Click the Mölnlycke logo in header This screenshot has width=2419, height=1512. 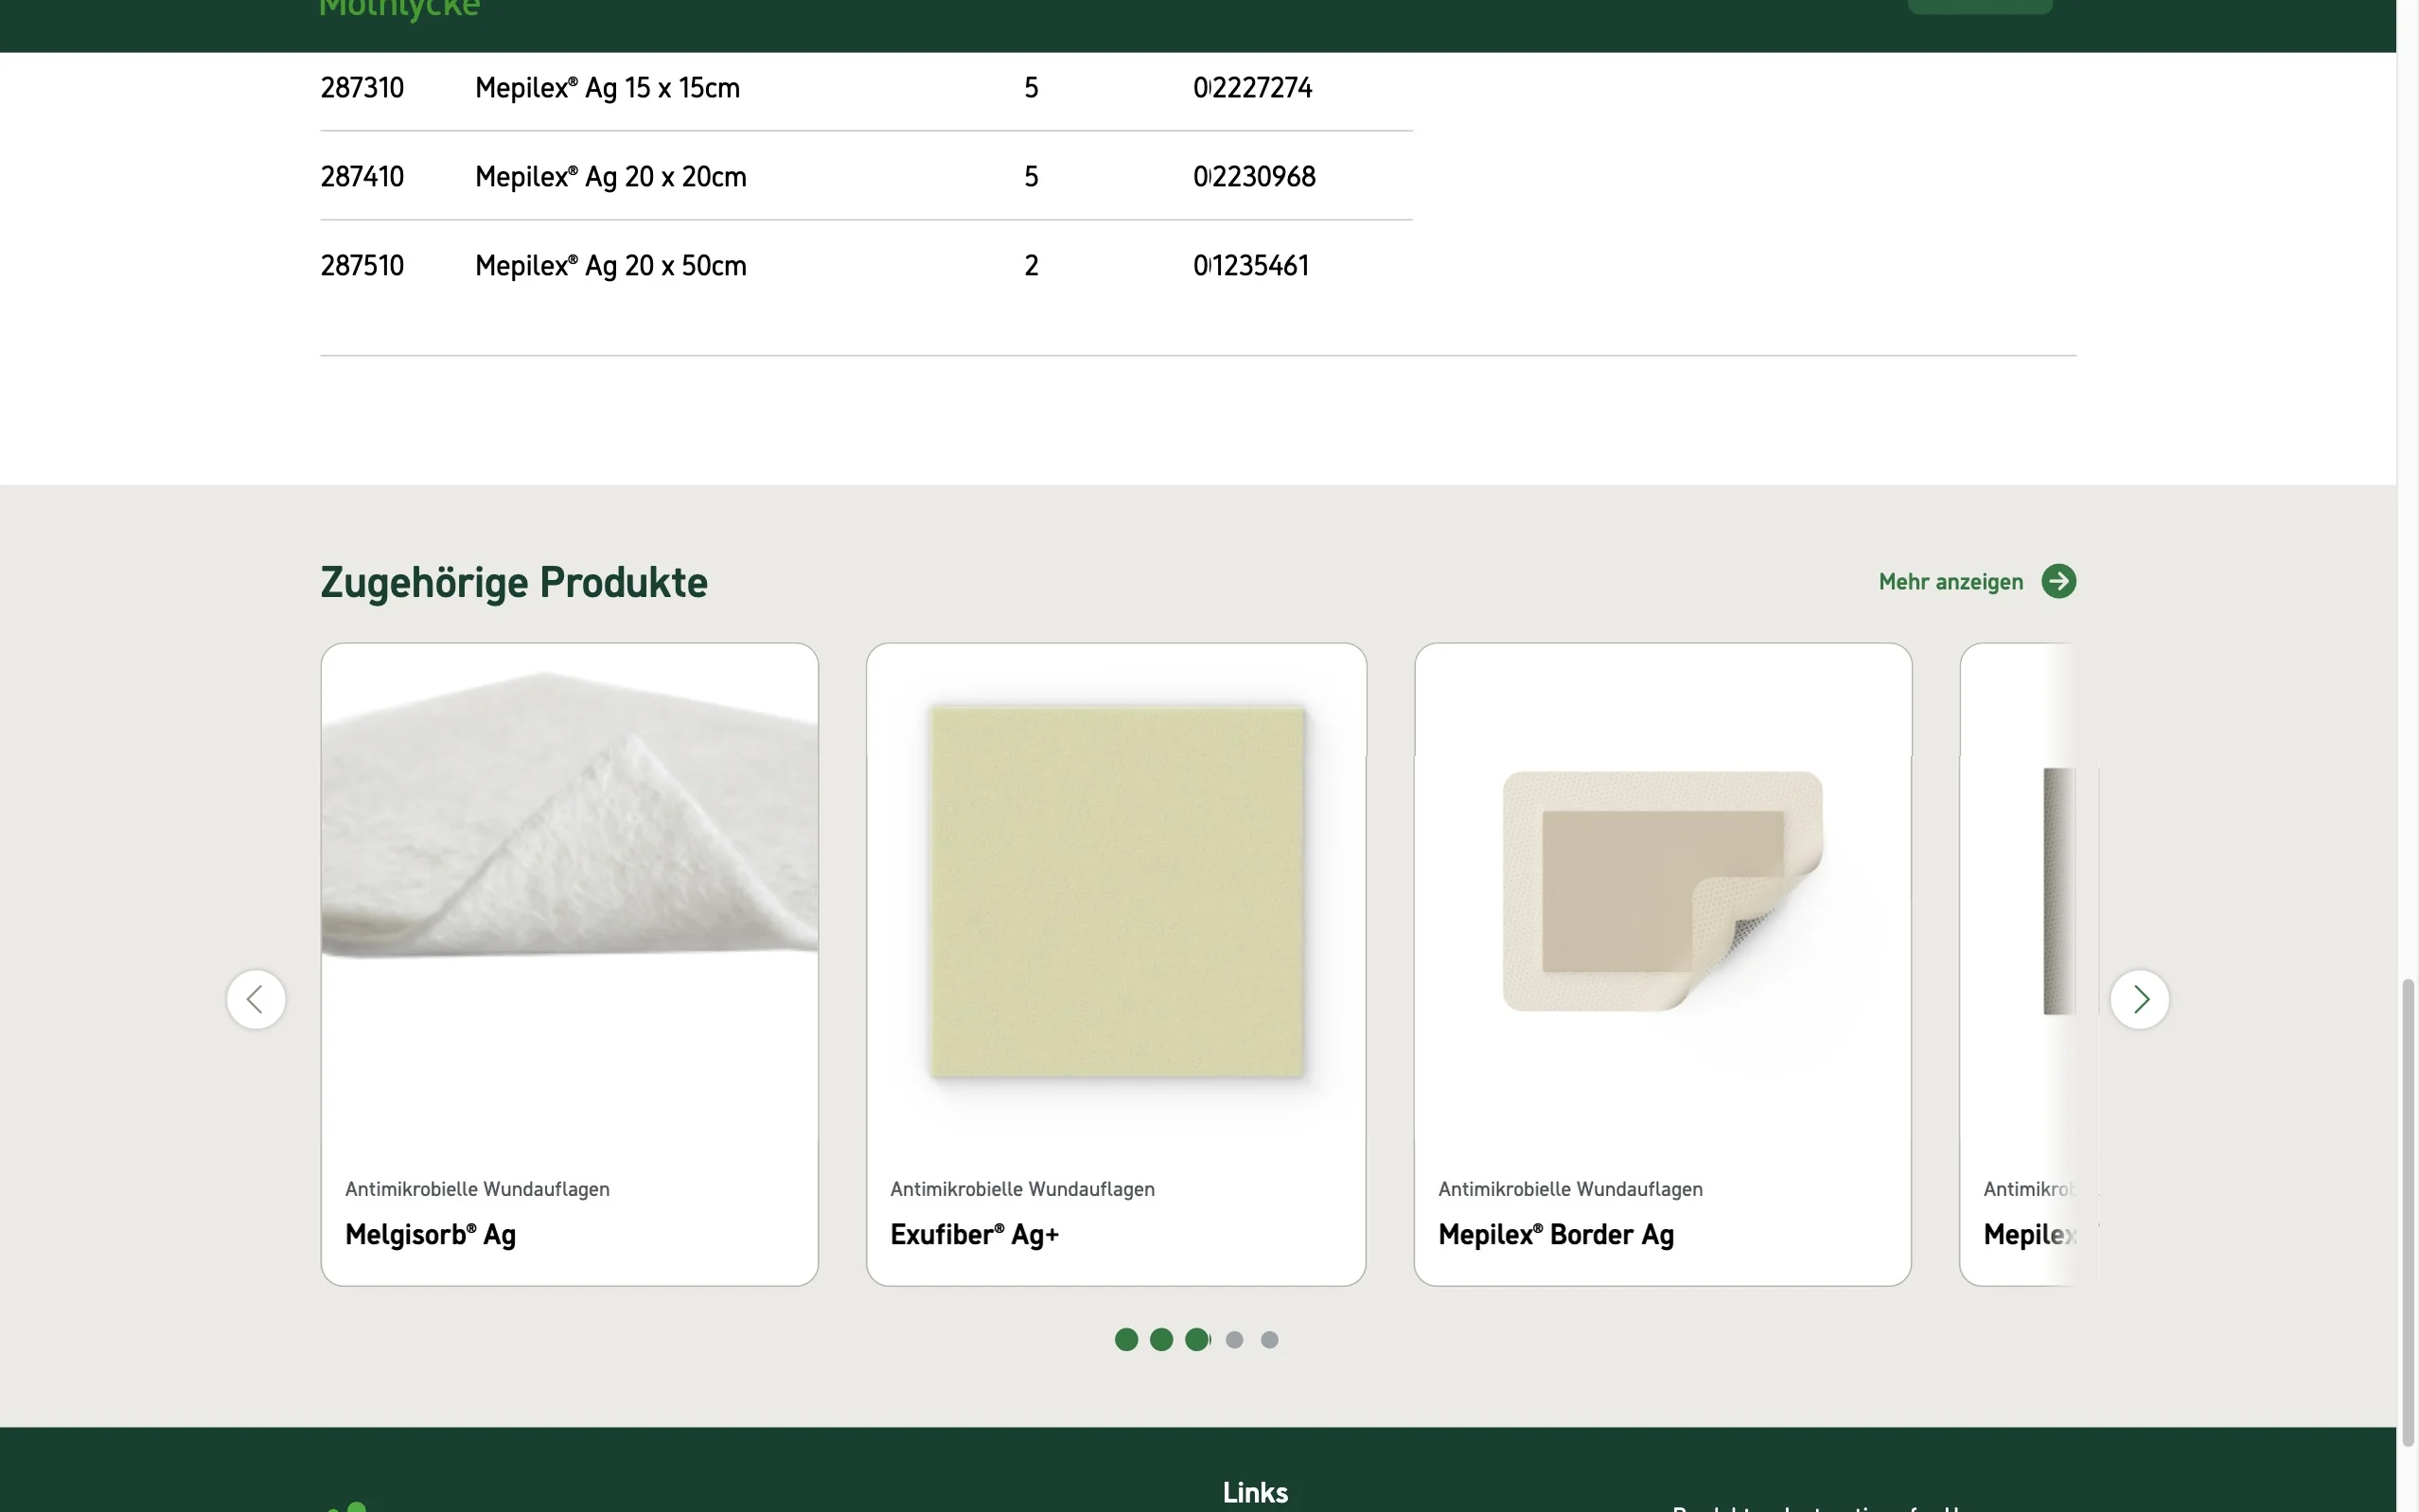pyautogui.click(x=399, y=10)
